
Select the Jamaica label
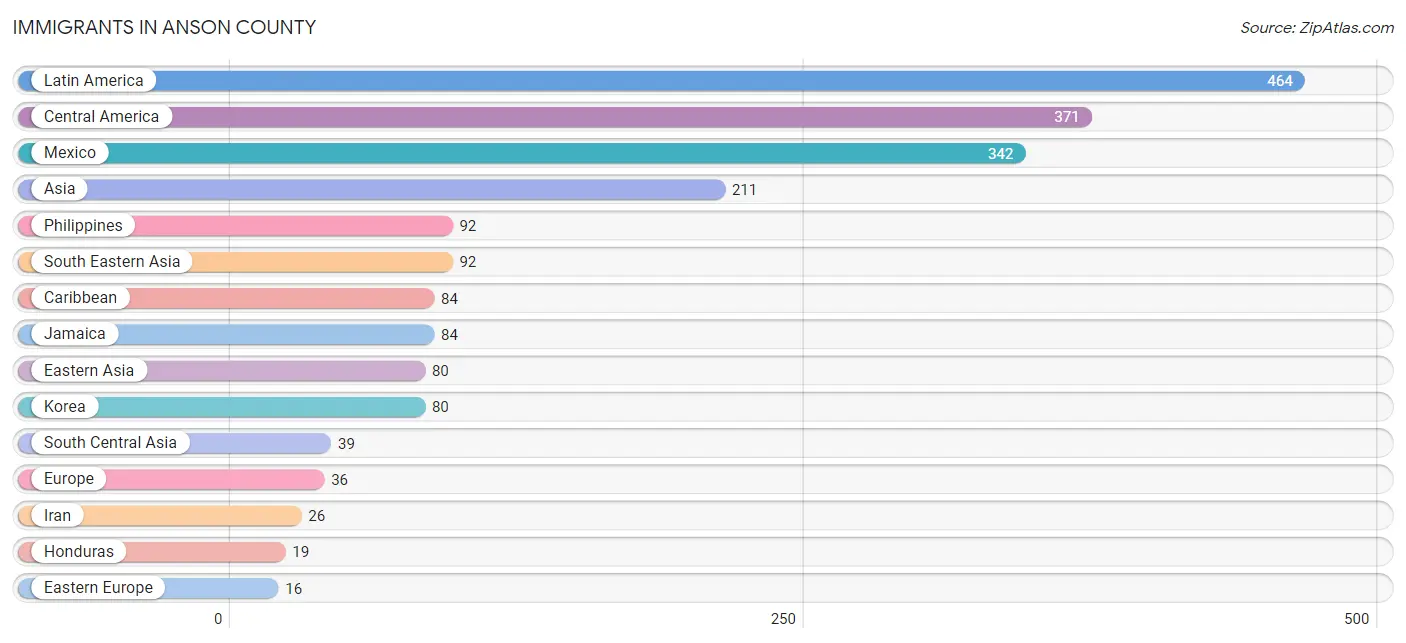pos(74,334)
